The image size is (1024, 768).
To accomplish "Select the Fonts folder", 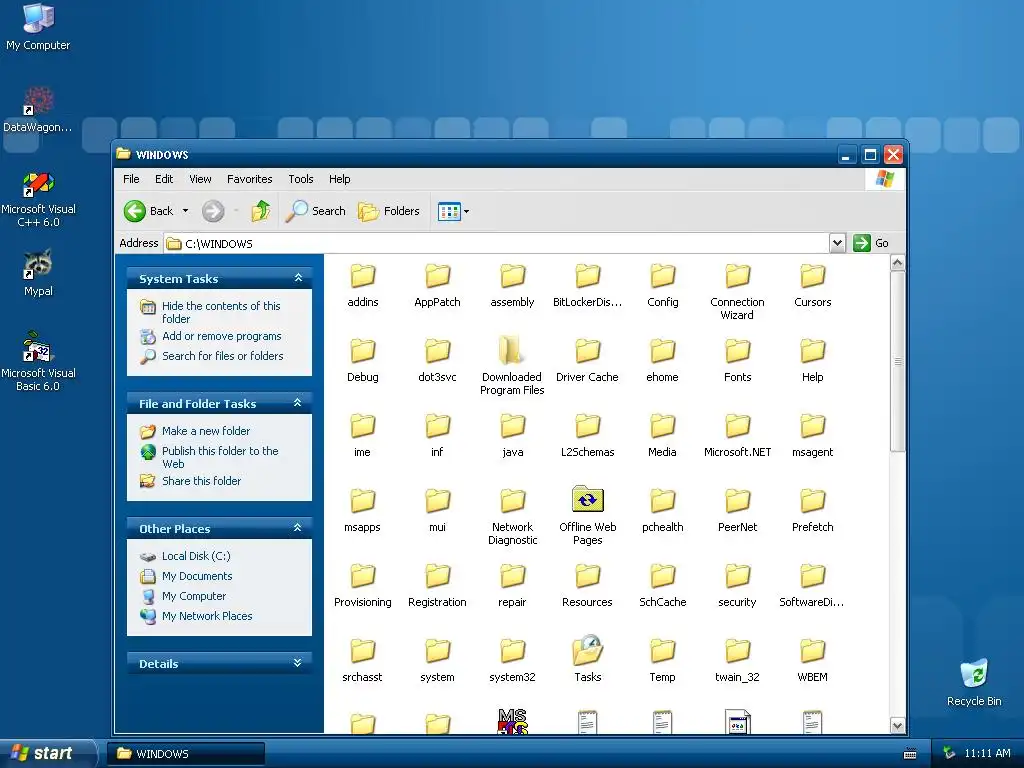I will (737, 360).
